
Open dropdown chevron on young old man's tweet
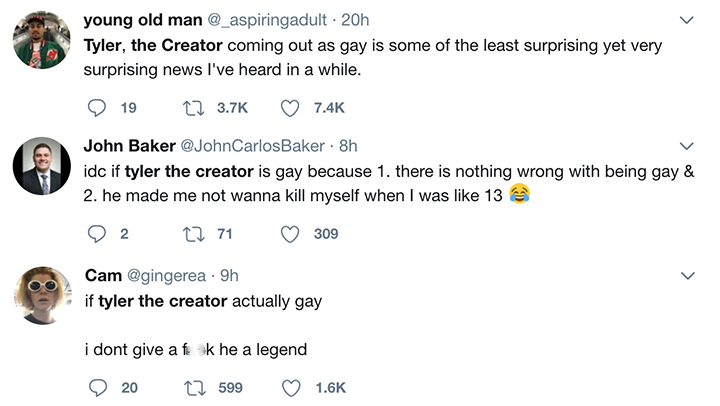(687, 20)
